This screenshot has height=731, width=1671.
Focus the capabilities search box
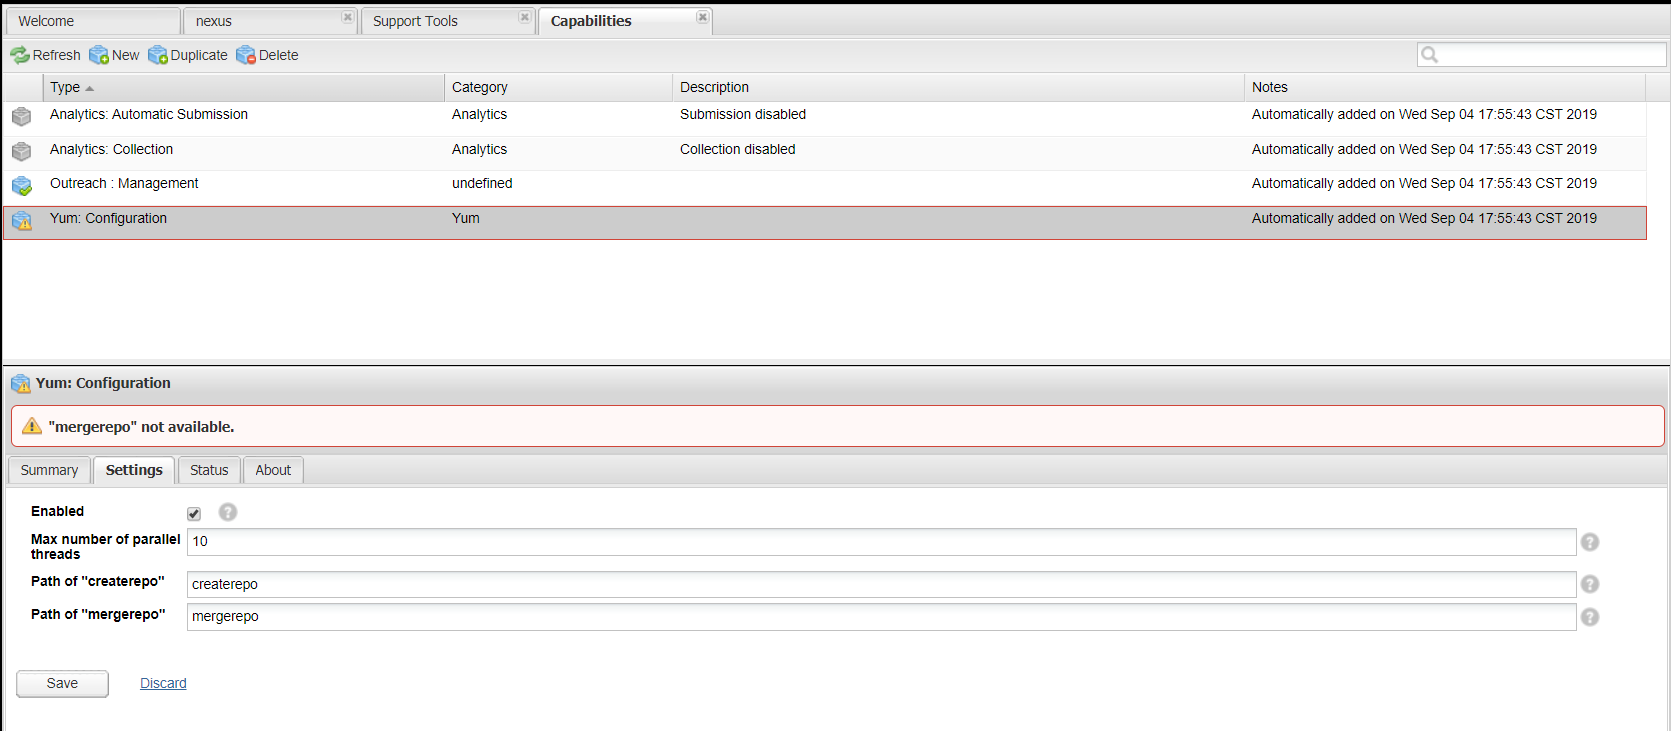(x=1551, y=55)
